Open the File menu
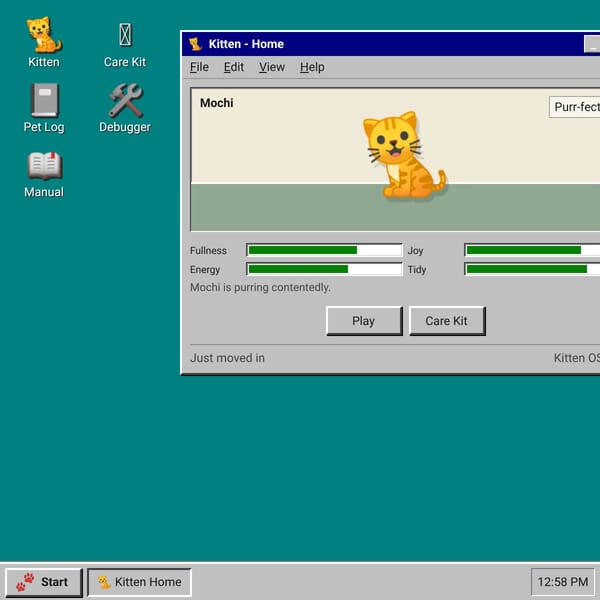The width and height of the screenshot is (600, 600). (199, 67)
